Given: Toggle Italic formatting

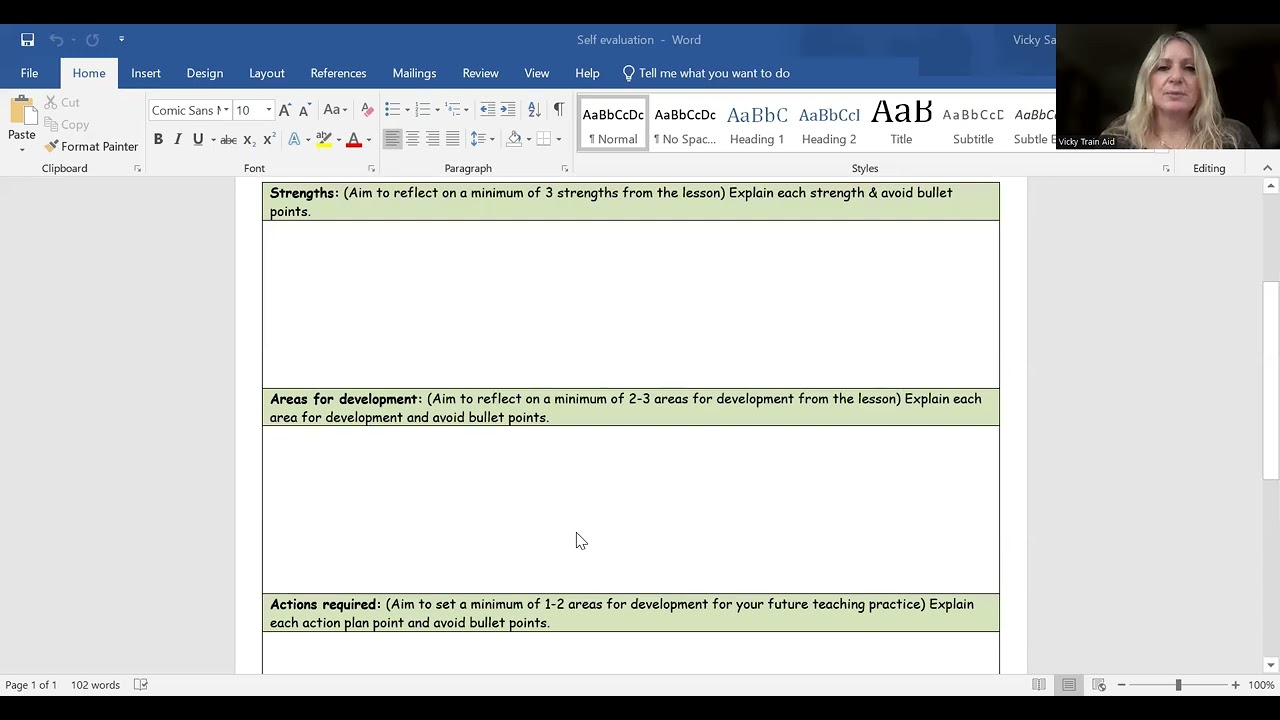Looking at the screenshot, I should 178,139.
